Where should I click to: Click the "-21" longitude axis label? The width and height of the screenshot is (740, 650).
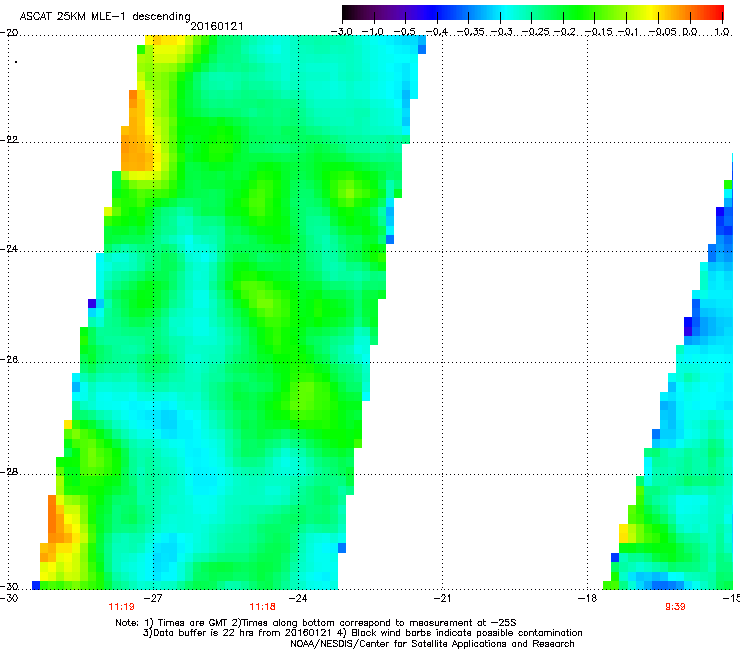pos(442,599)
